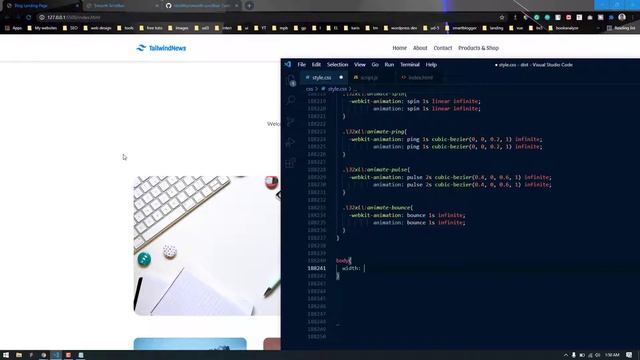This screenshot has height=360, width=640.
Task: Click the css breadcrumb in VS Code
Action: click(x=309, y=89)
